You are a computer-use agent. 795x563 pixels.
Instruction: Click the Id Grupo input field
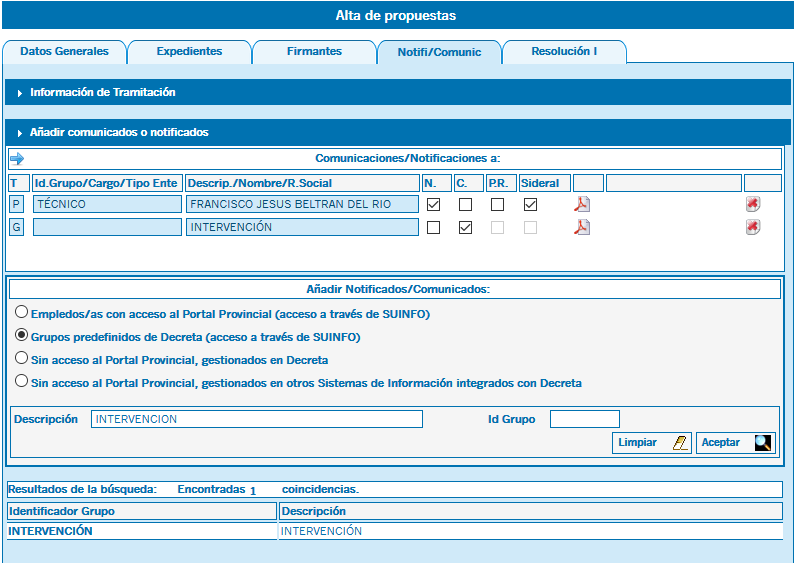click(585, 419)
